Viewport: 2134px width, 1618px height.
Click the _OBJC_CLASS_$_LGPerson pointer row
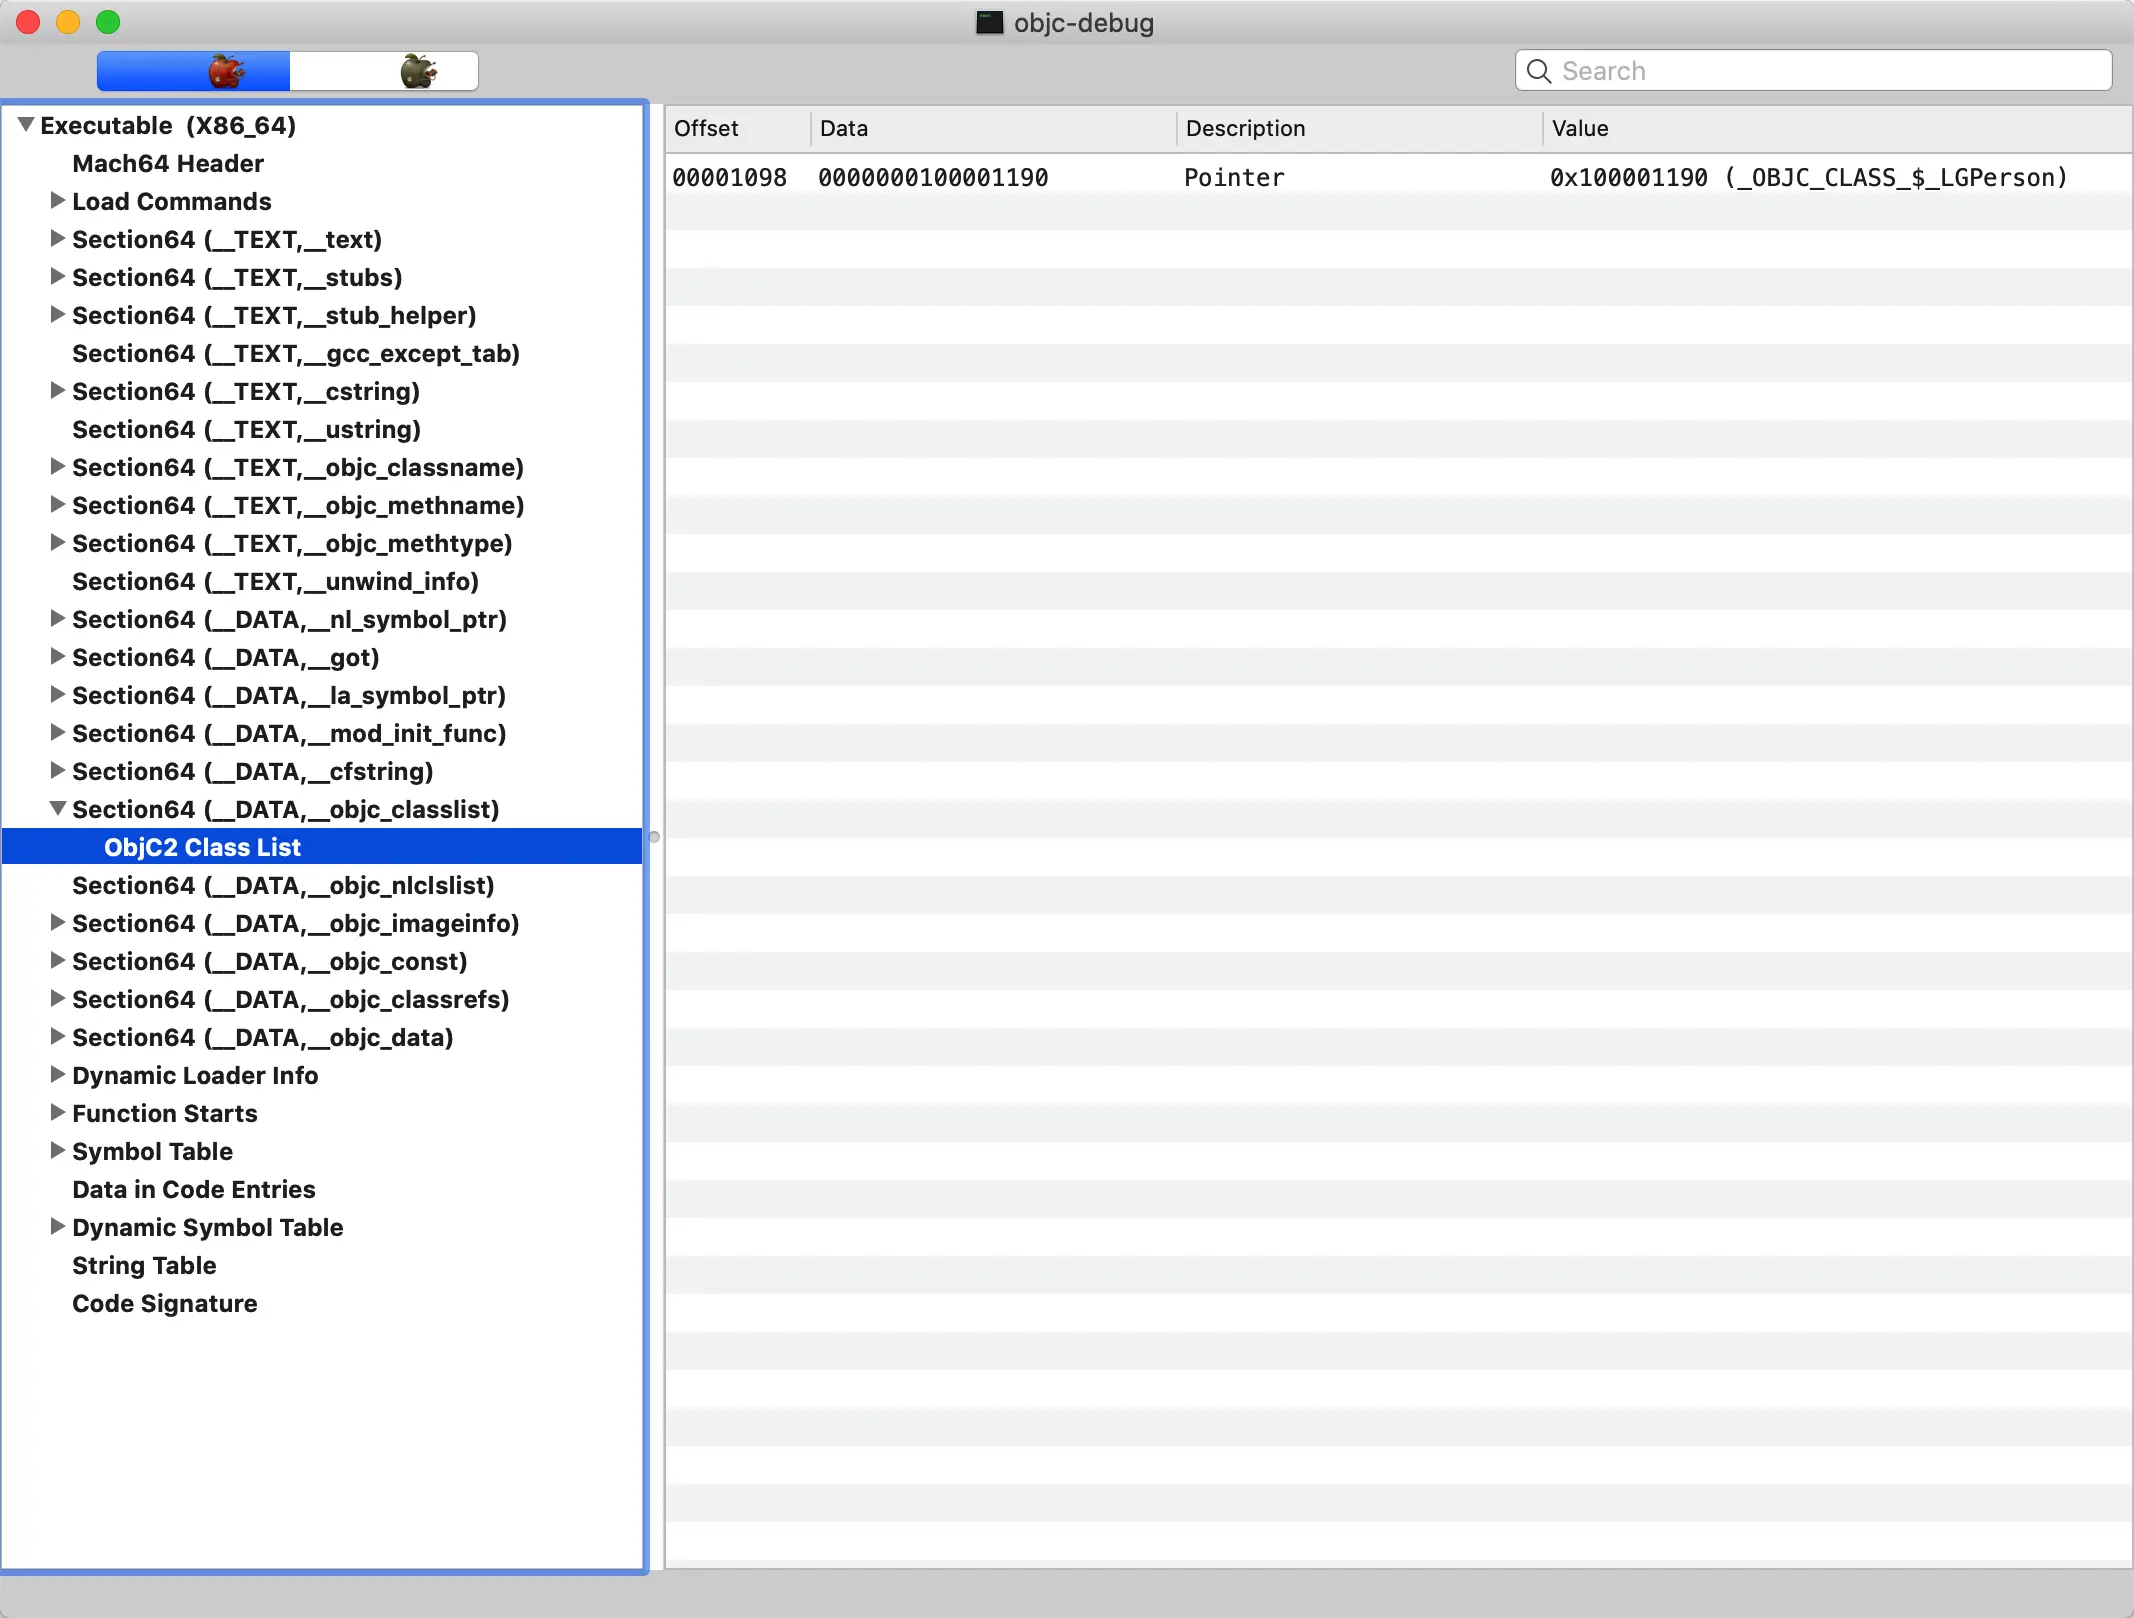point(1398,177)
